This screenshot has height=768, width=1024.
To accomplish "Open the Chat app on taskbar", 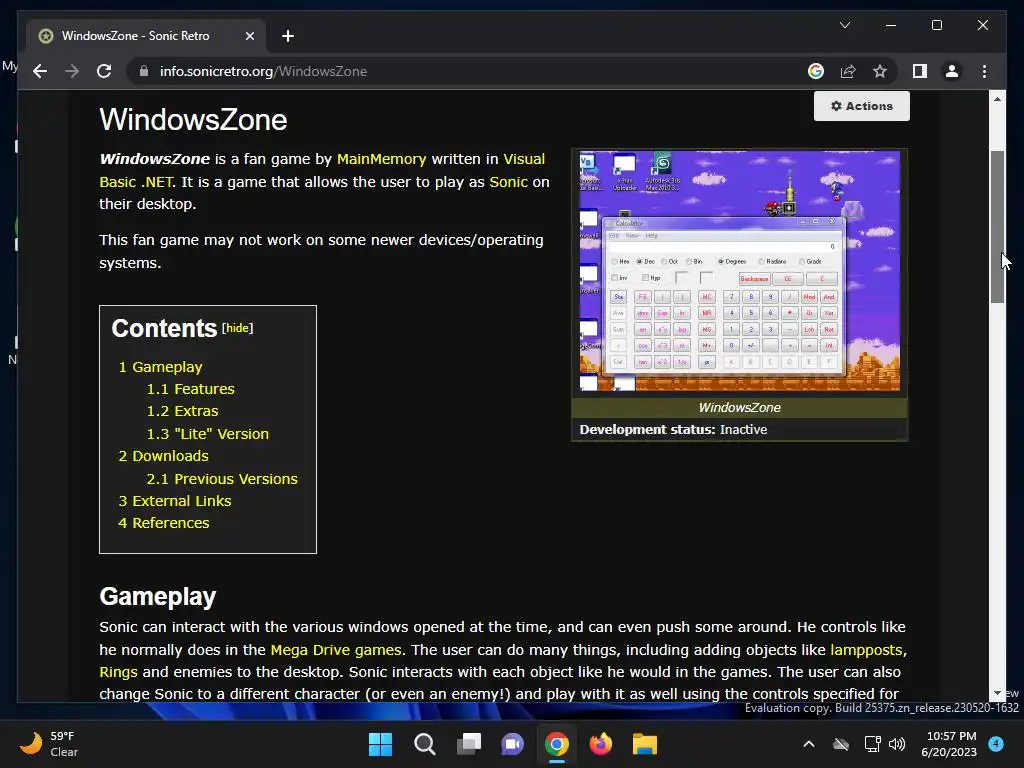I will coord(513,744).
